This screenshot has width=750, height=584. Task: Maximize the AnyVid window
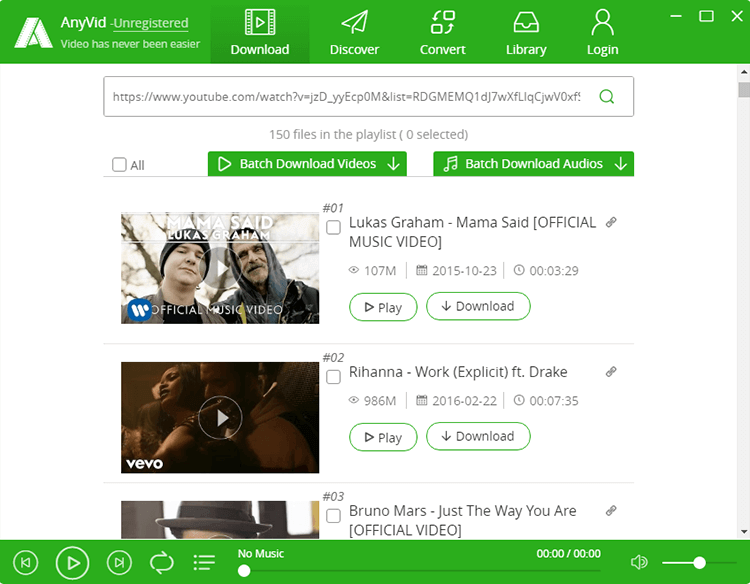tap(706, 16)
